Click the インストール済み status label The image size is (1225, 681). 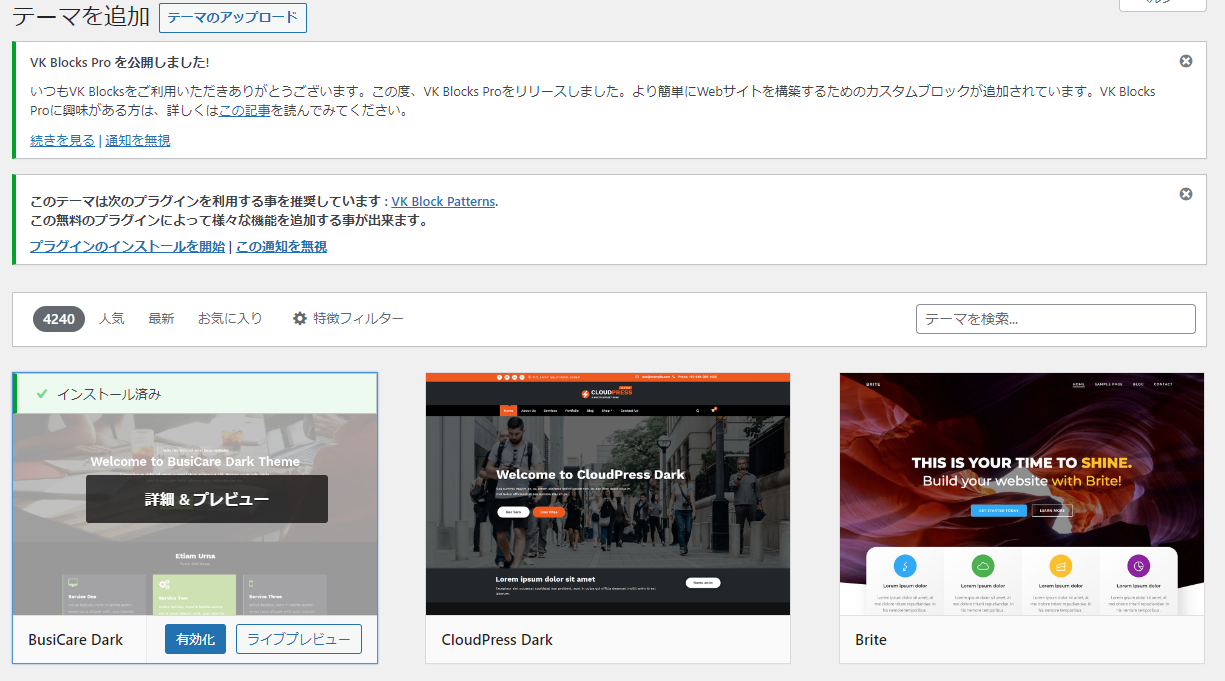109,394
